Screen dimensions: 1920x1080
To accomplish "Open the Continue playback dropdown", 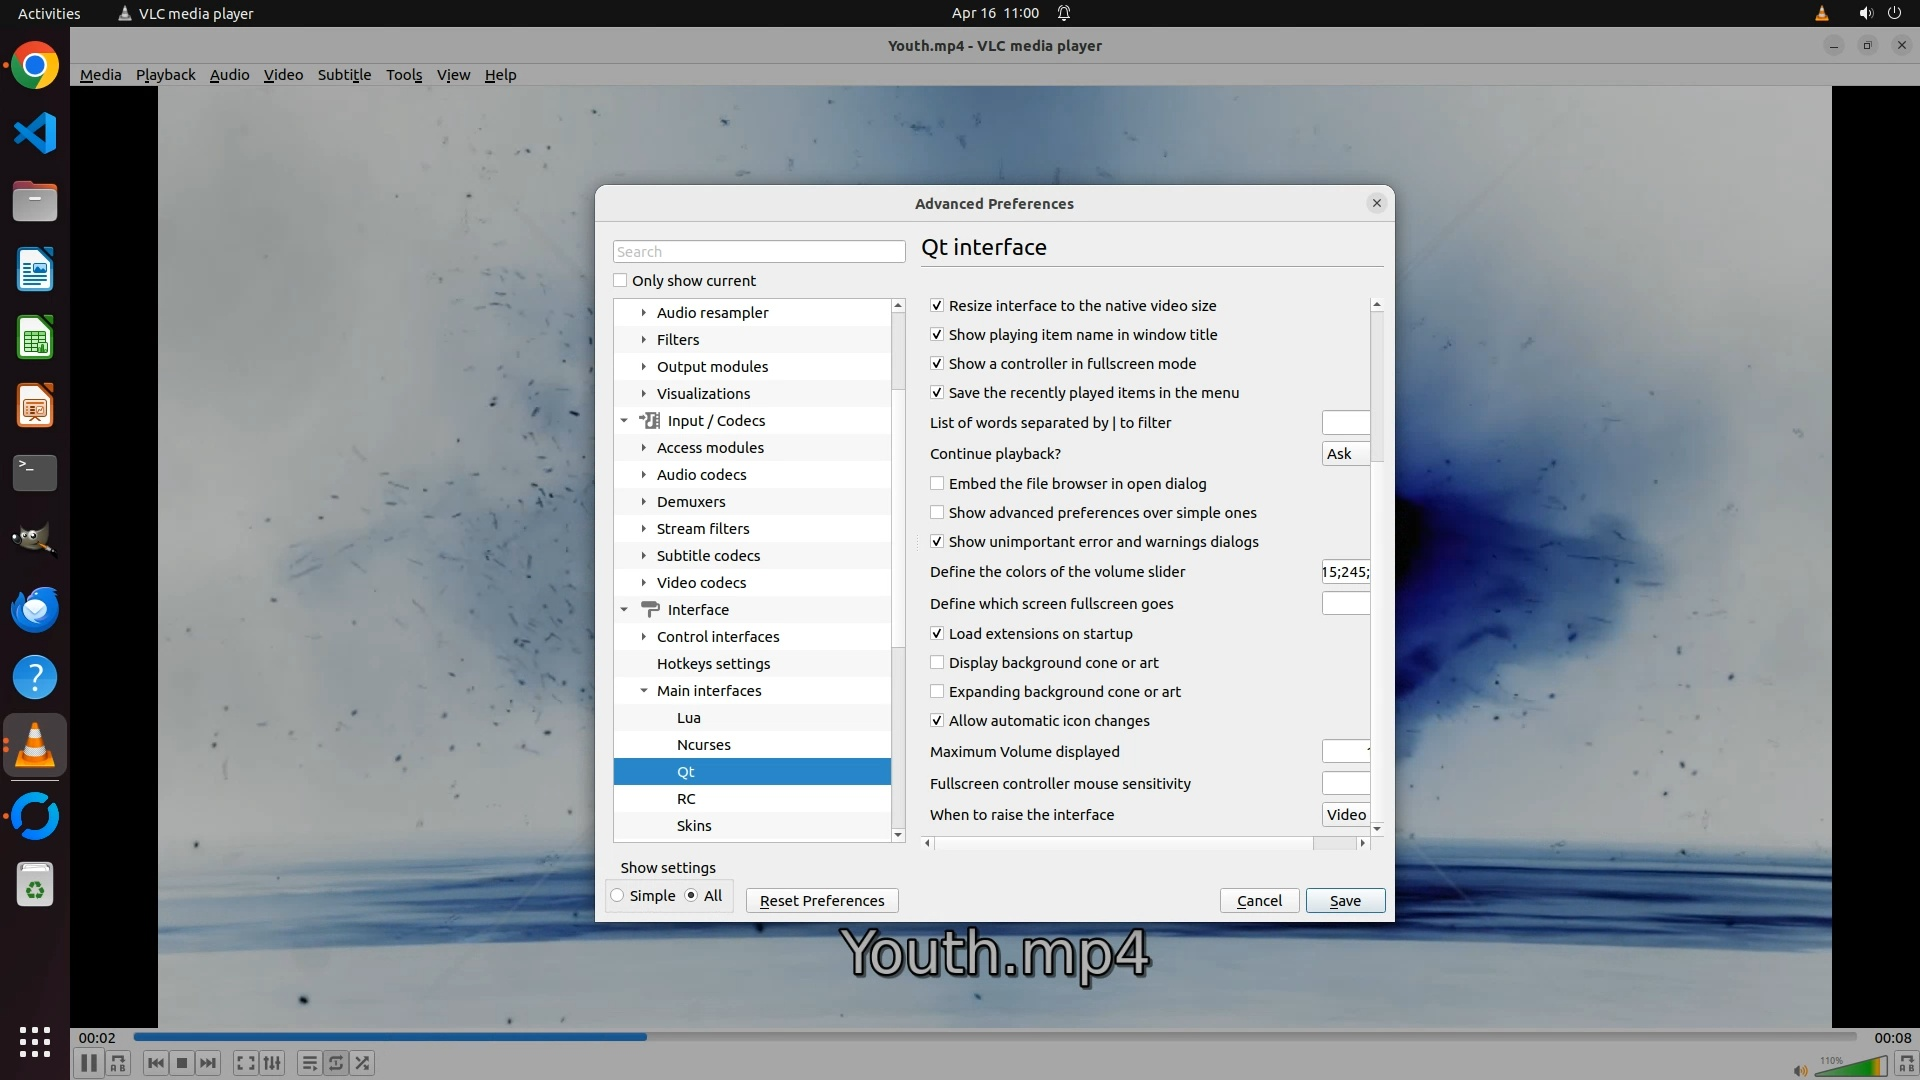I will [x=1345, y=454].
